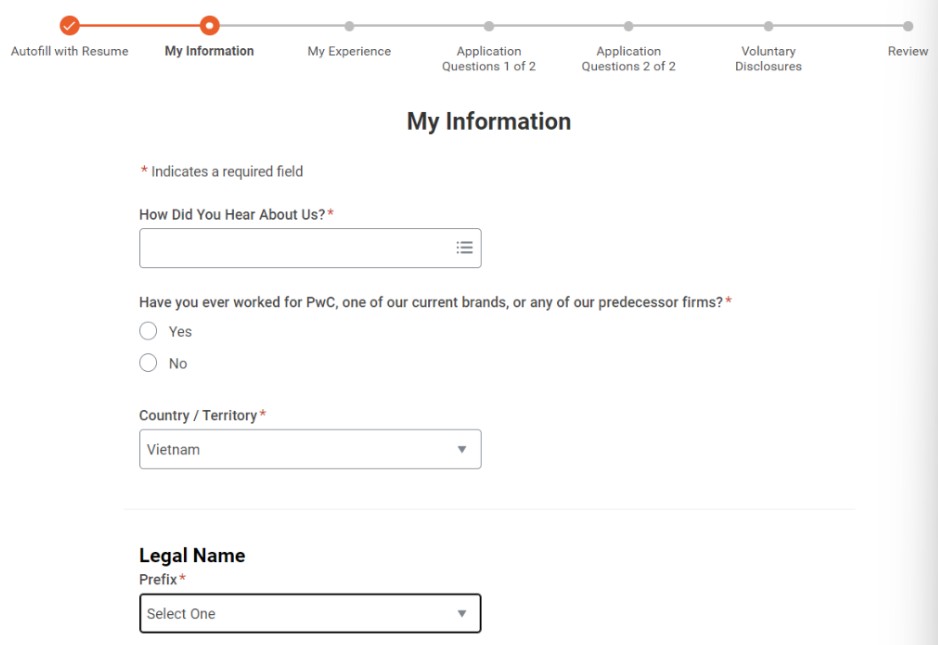Navigate to the Voluntary Disclosures label
938x645 pixels.
pyautogui.click(x=768, y=59)
